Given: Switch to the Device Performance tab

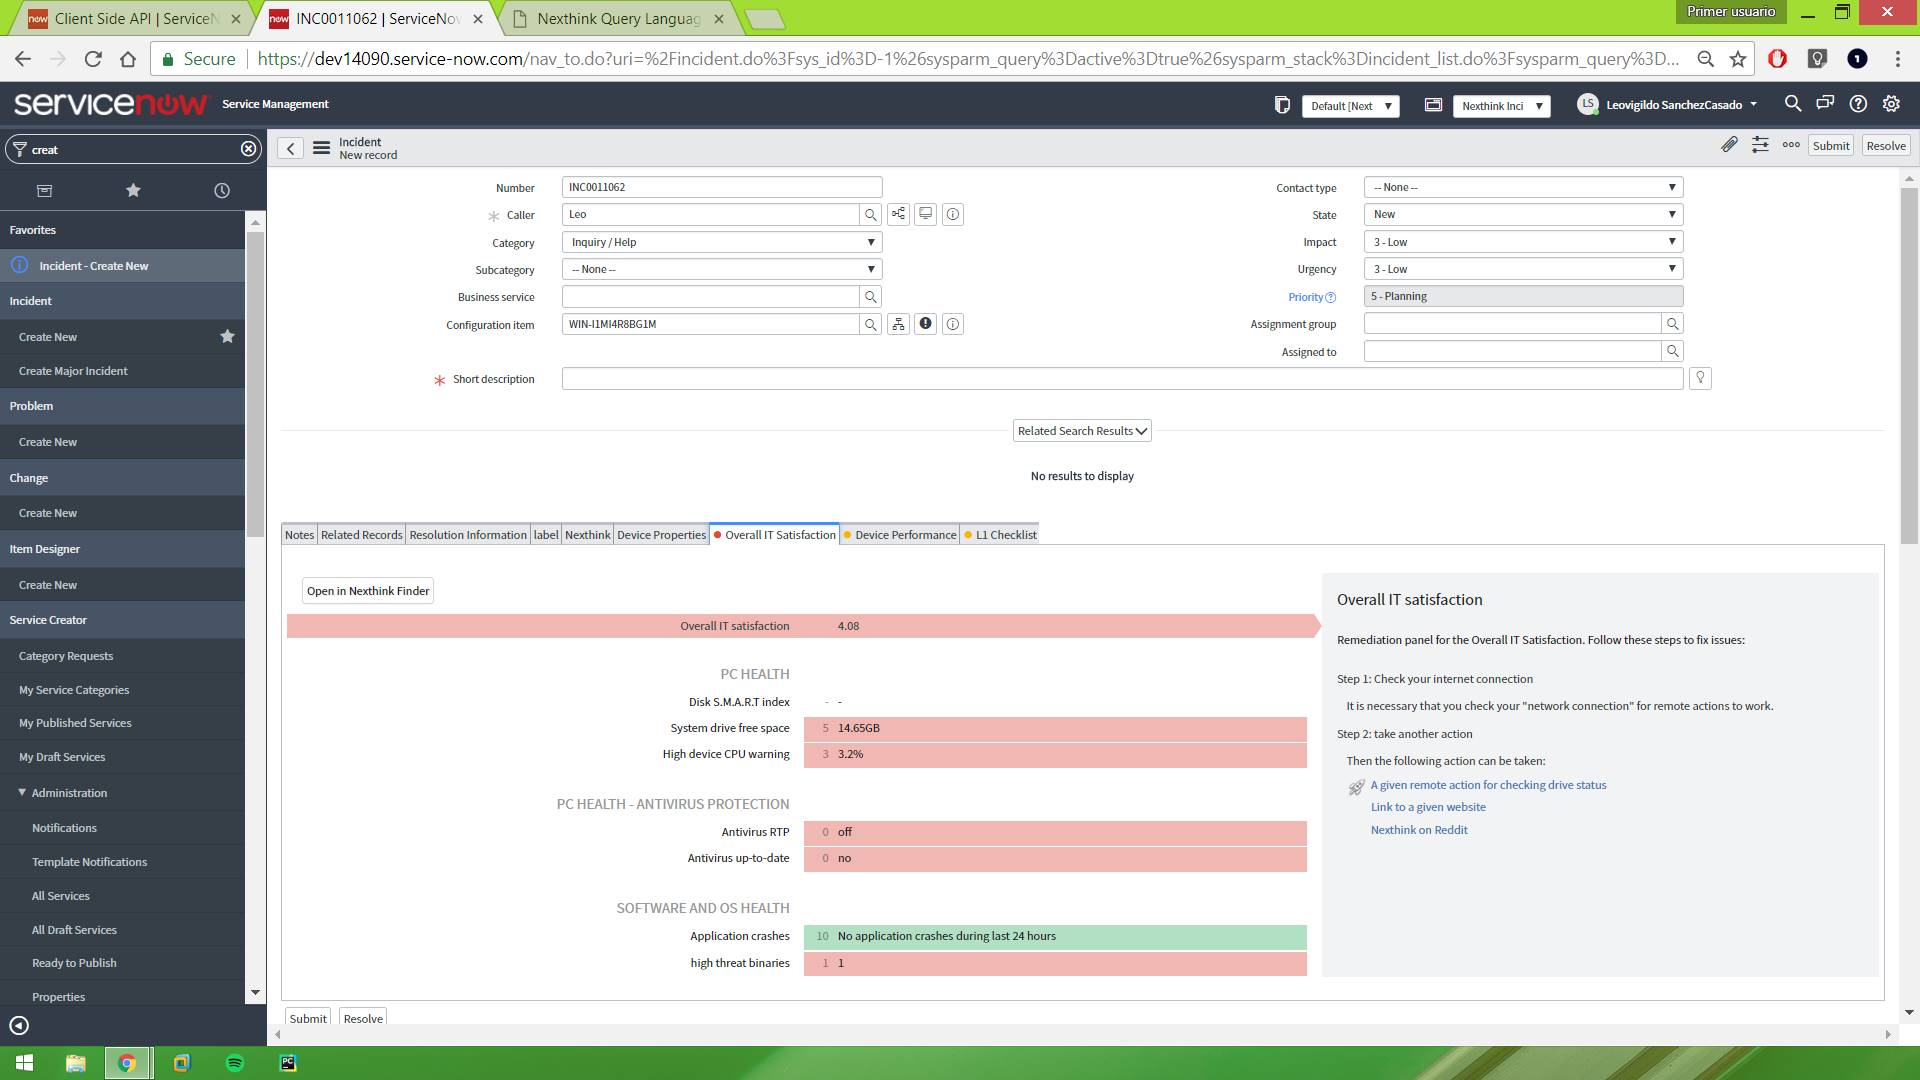Looking at the screenshot, I should point(903,534).
